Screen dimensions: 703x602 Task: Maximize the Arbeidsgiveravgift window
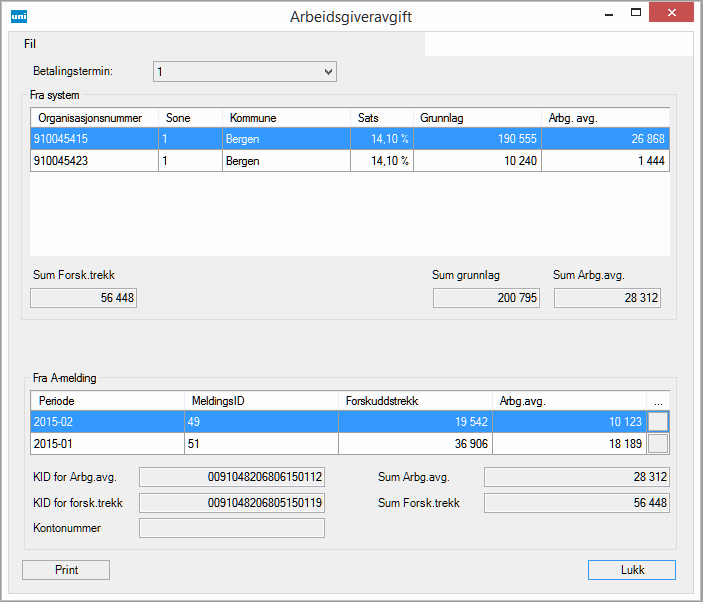(635, 14)
